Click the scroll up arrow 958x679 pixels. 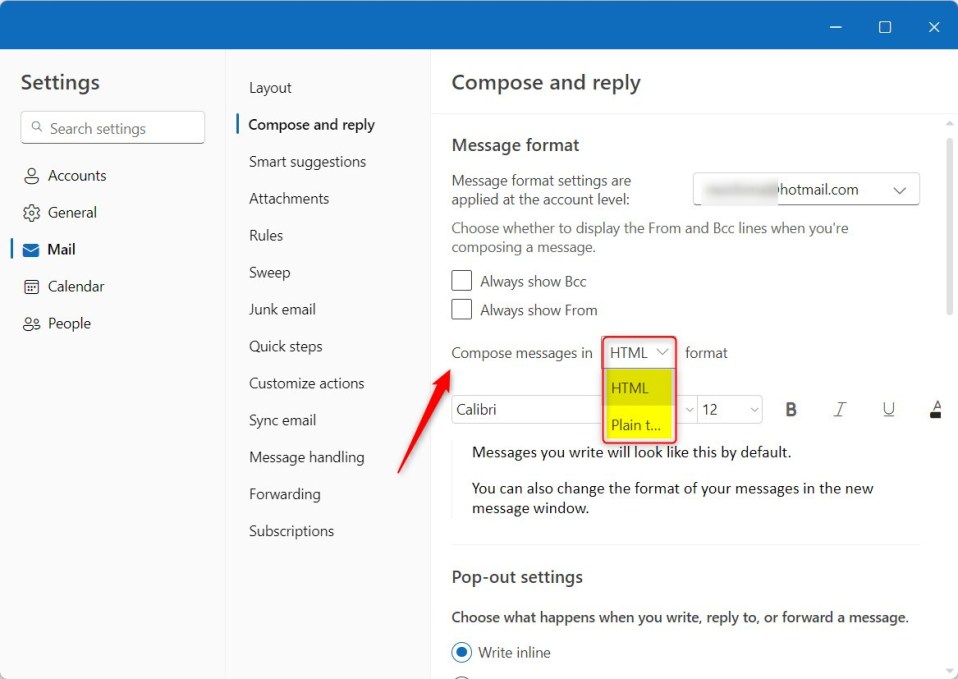(x=949, y=123)
